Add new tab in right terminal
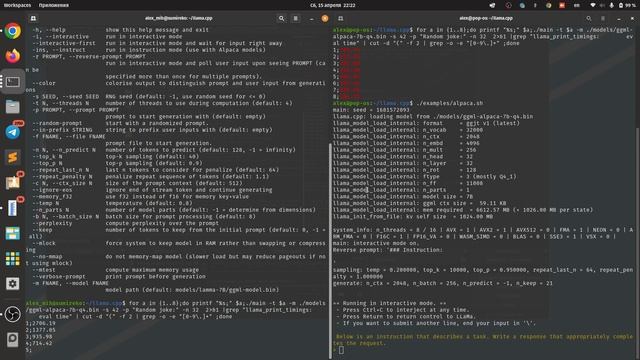This screenshot has width=640, height=360. 340,18
